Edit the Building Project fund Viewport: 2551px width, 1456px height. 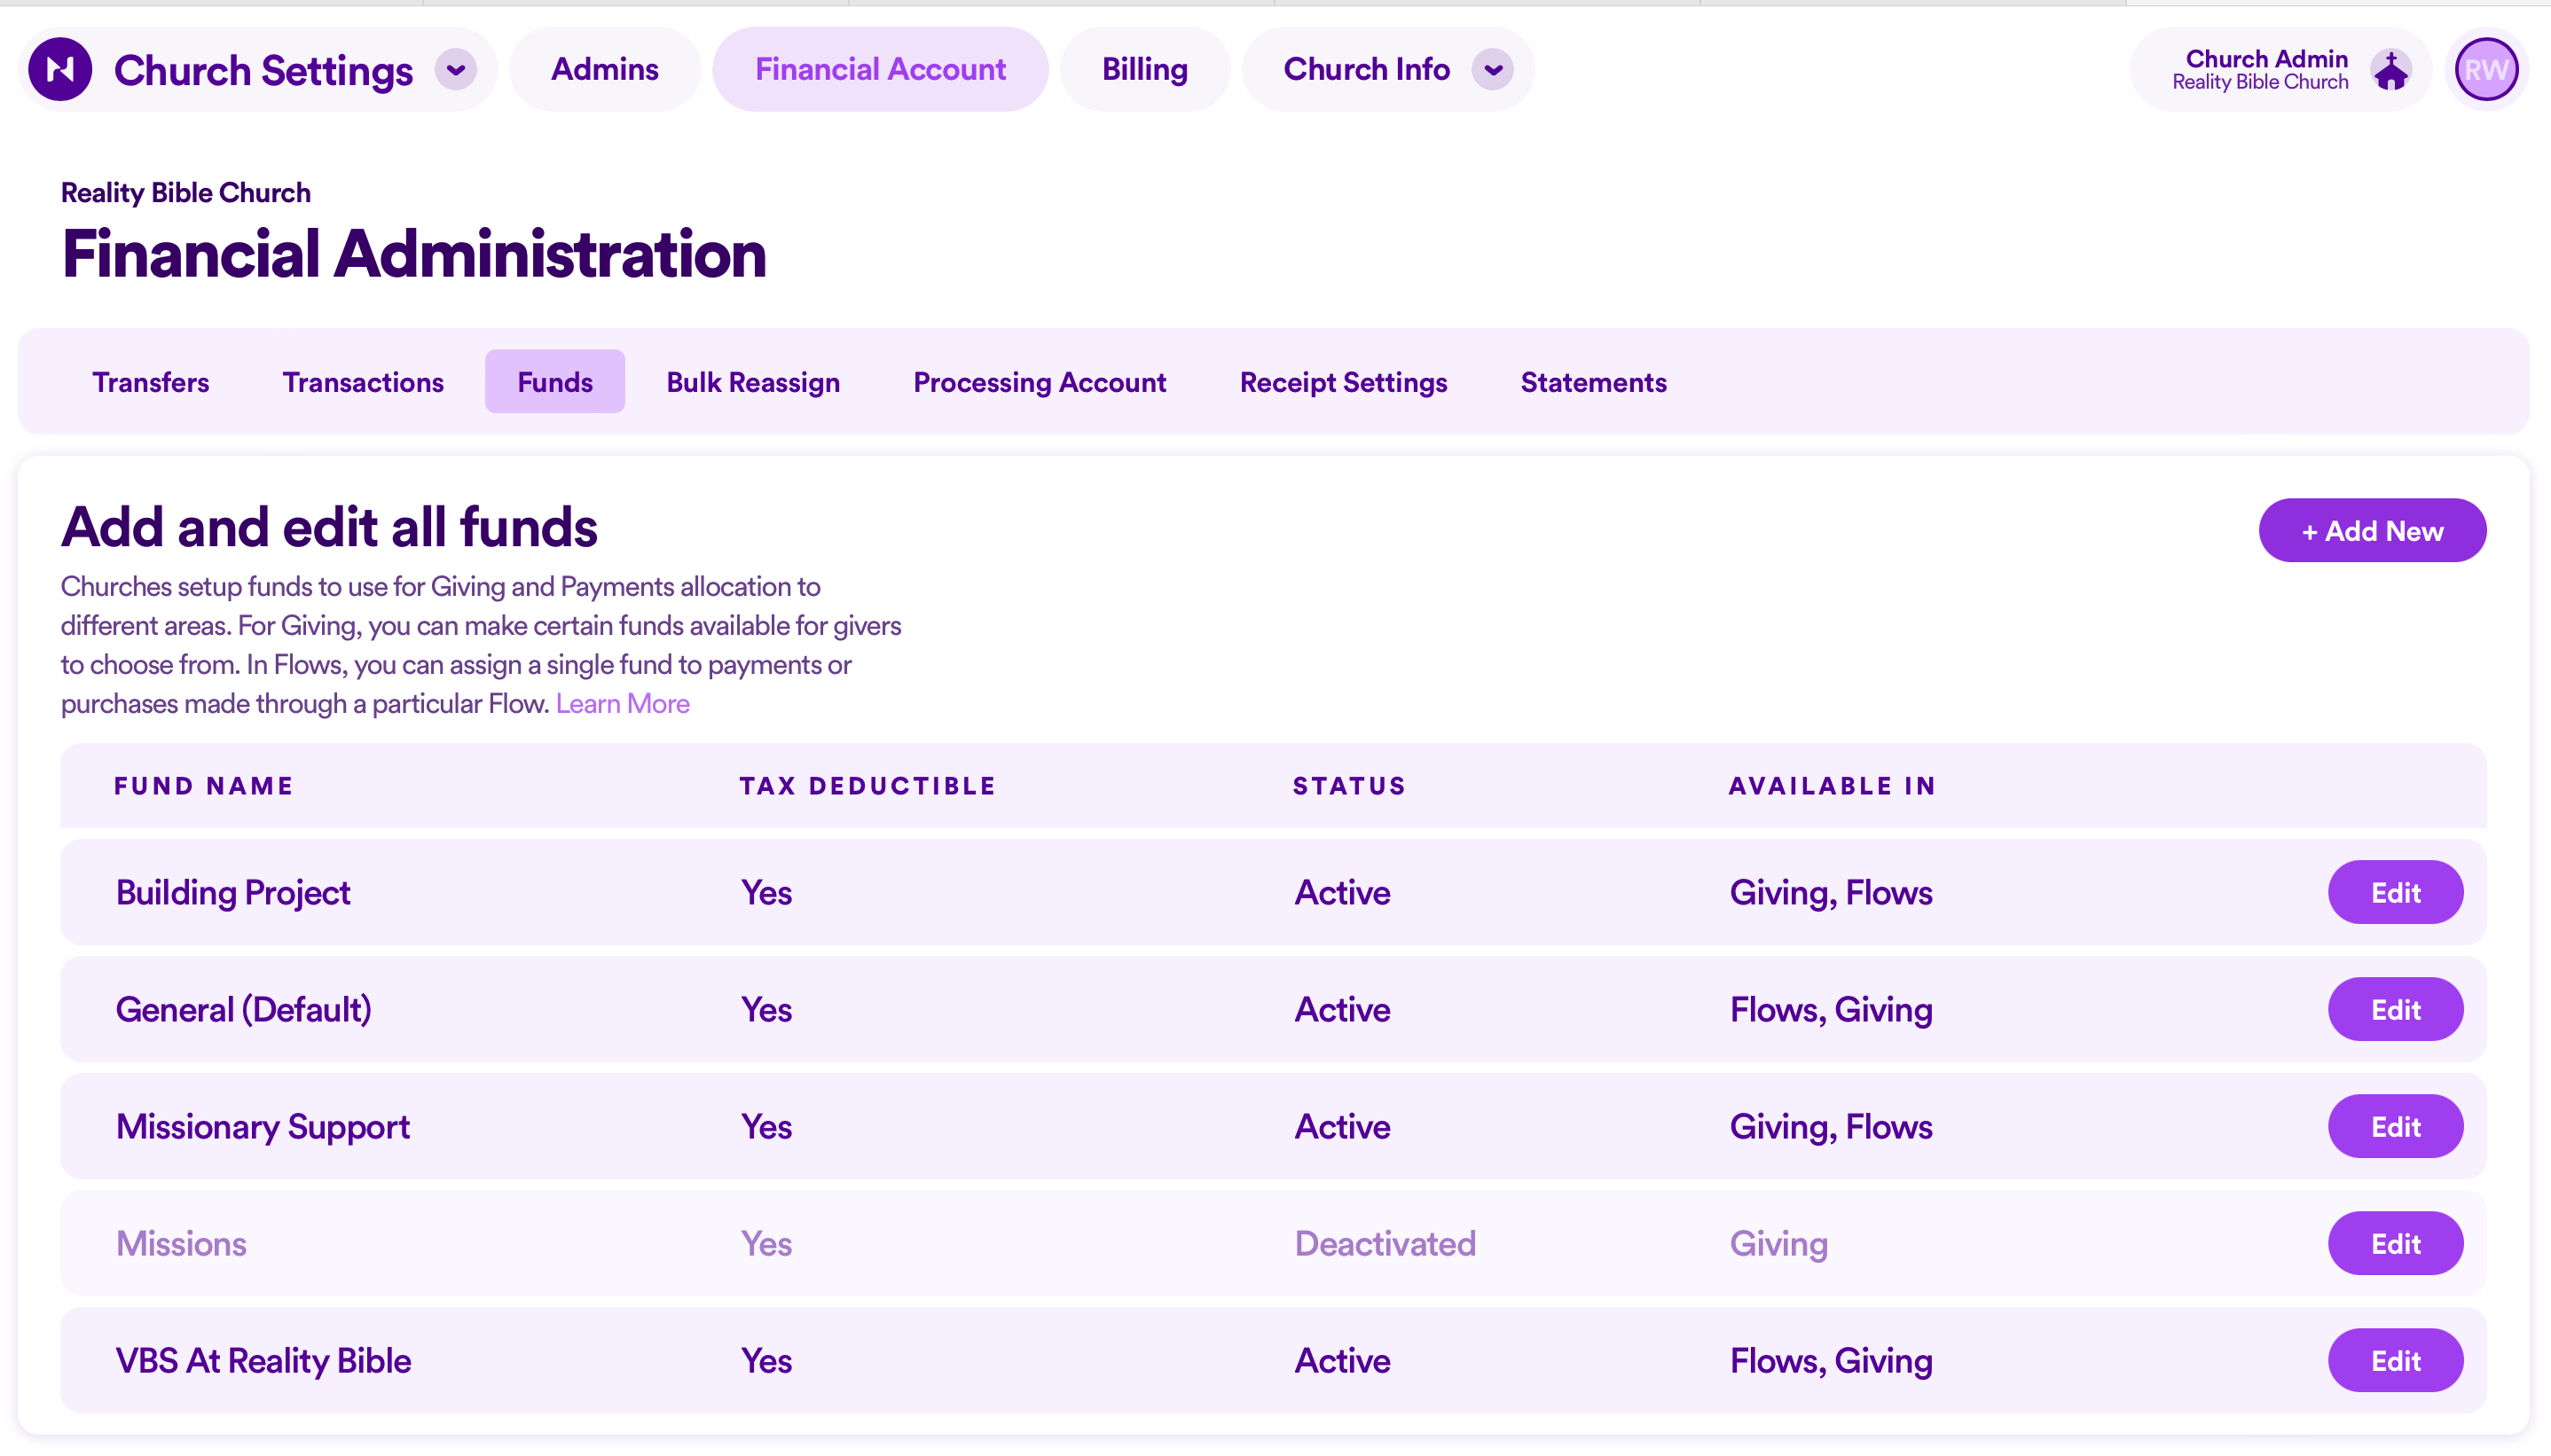pos(2395,892)
